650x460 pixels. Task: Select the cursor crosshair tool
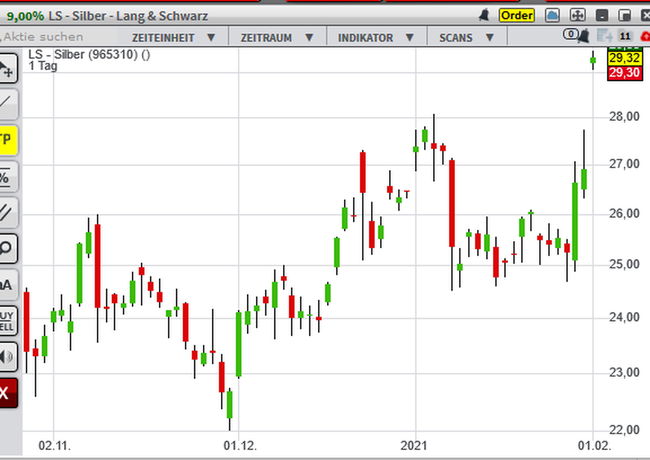(7, 68)
